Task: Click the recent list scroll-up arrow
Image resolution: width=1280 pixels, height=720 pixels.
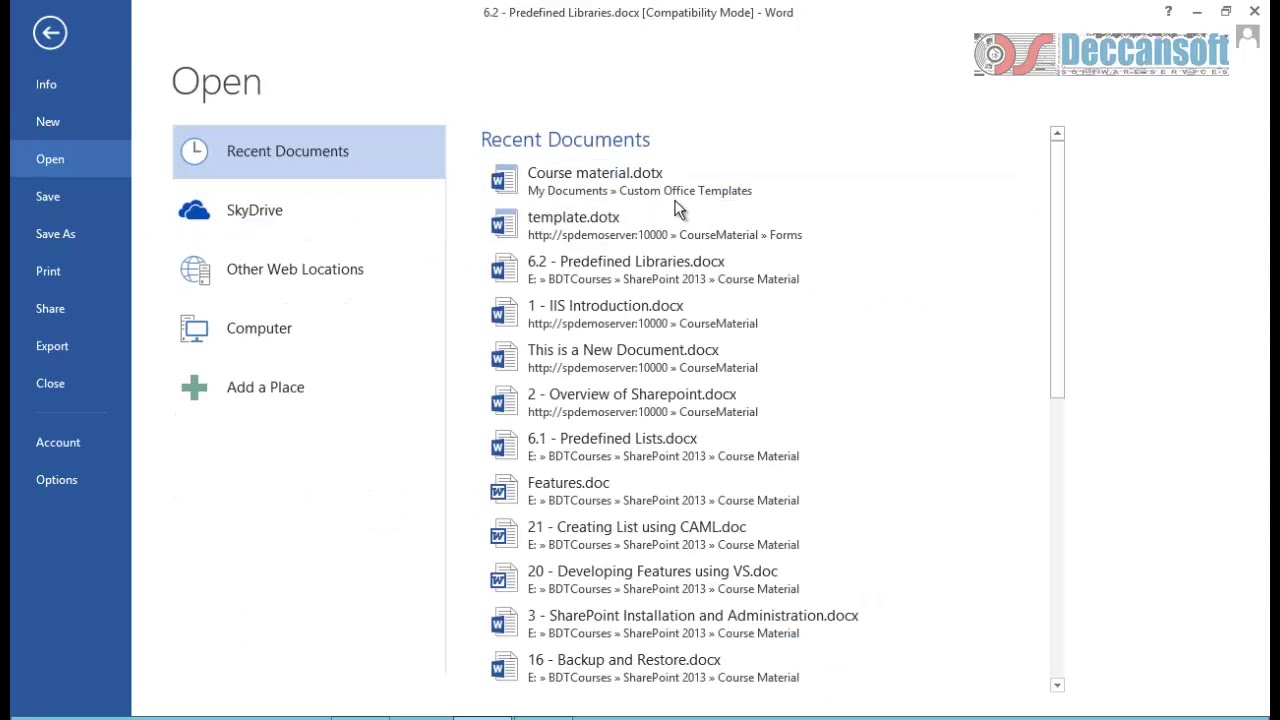Action: 1058,134
